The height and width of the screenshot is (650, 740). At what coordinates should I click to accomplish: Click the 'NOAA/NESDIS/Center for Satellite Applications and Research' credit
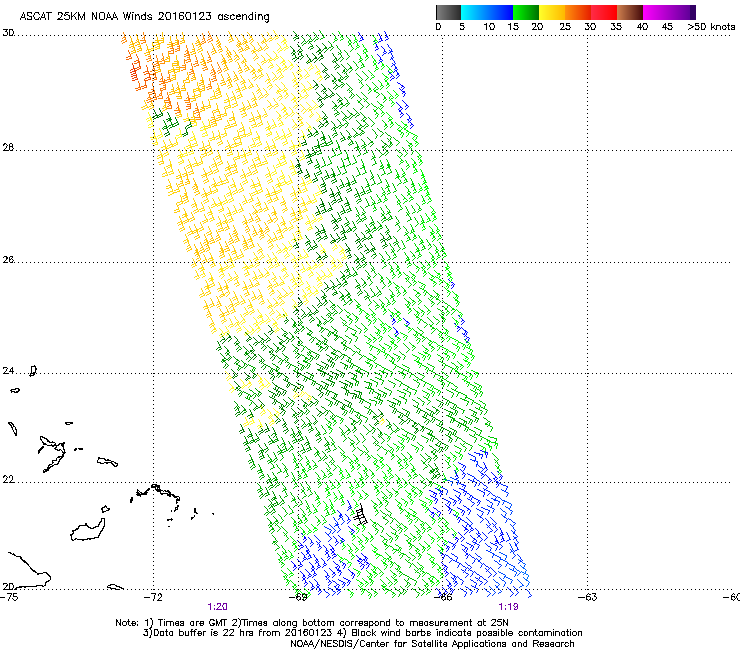click(432, 644)
